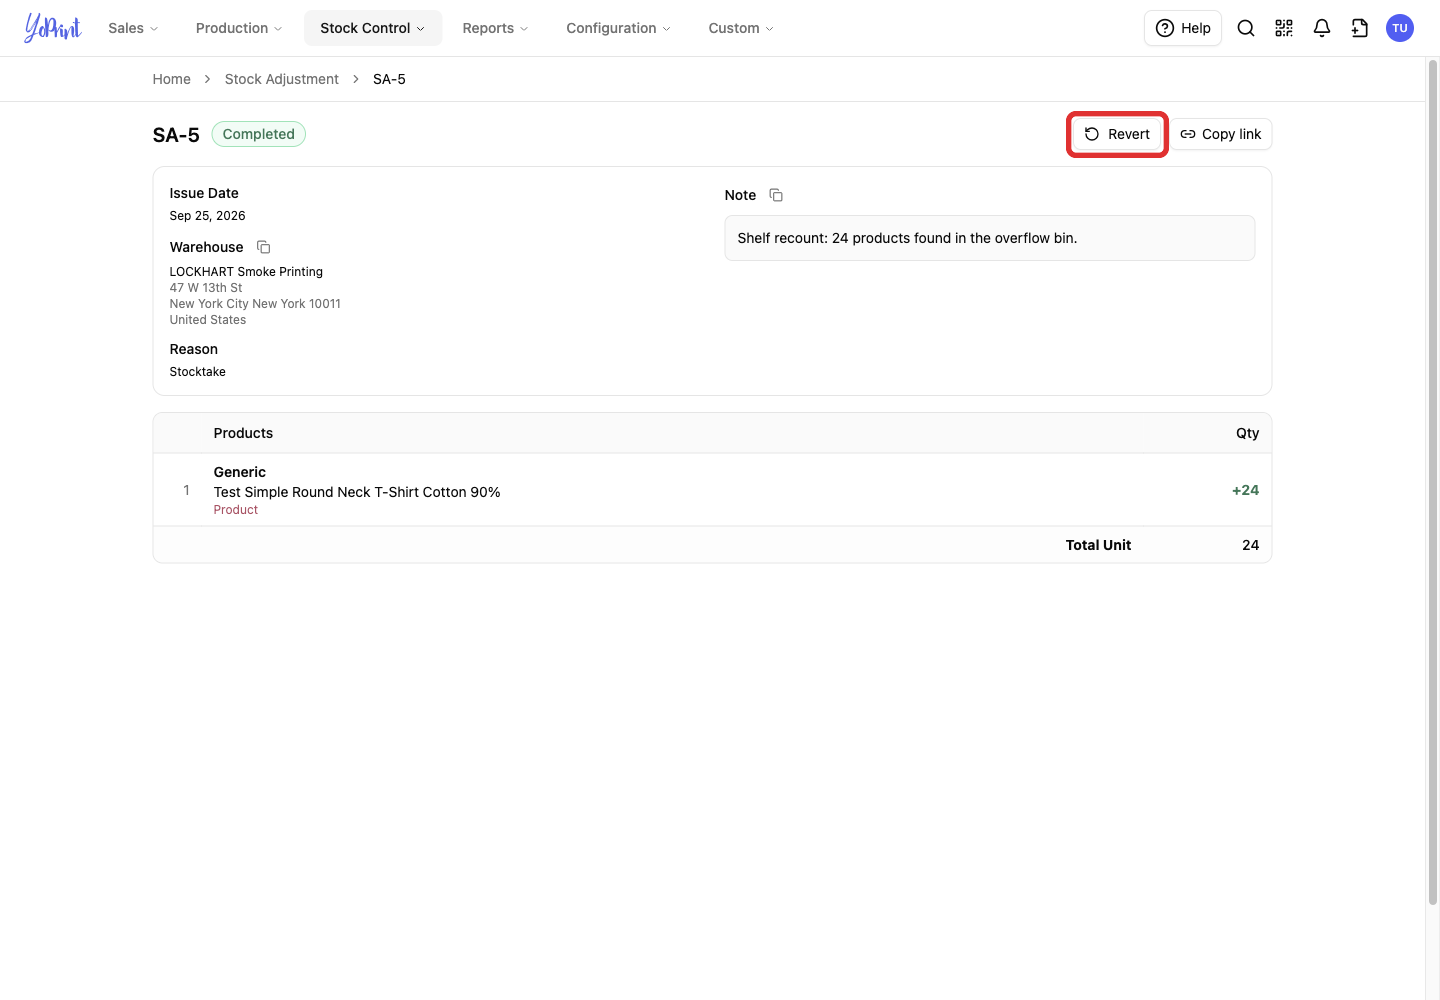Screen dimensions: 1440x1000
Task: Click the red Product type label
Action: [236, 510]
